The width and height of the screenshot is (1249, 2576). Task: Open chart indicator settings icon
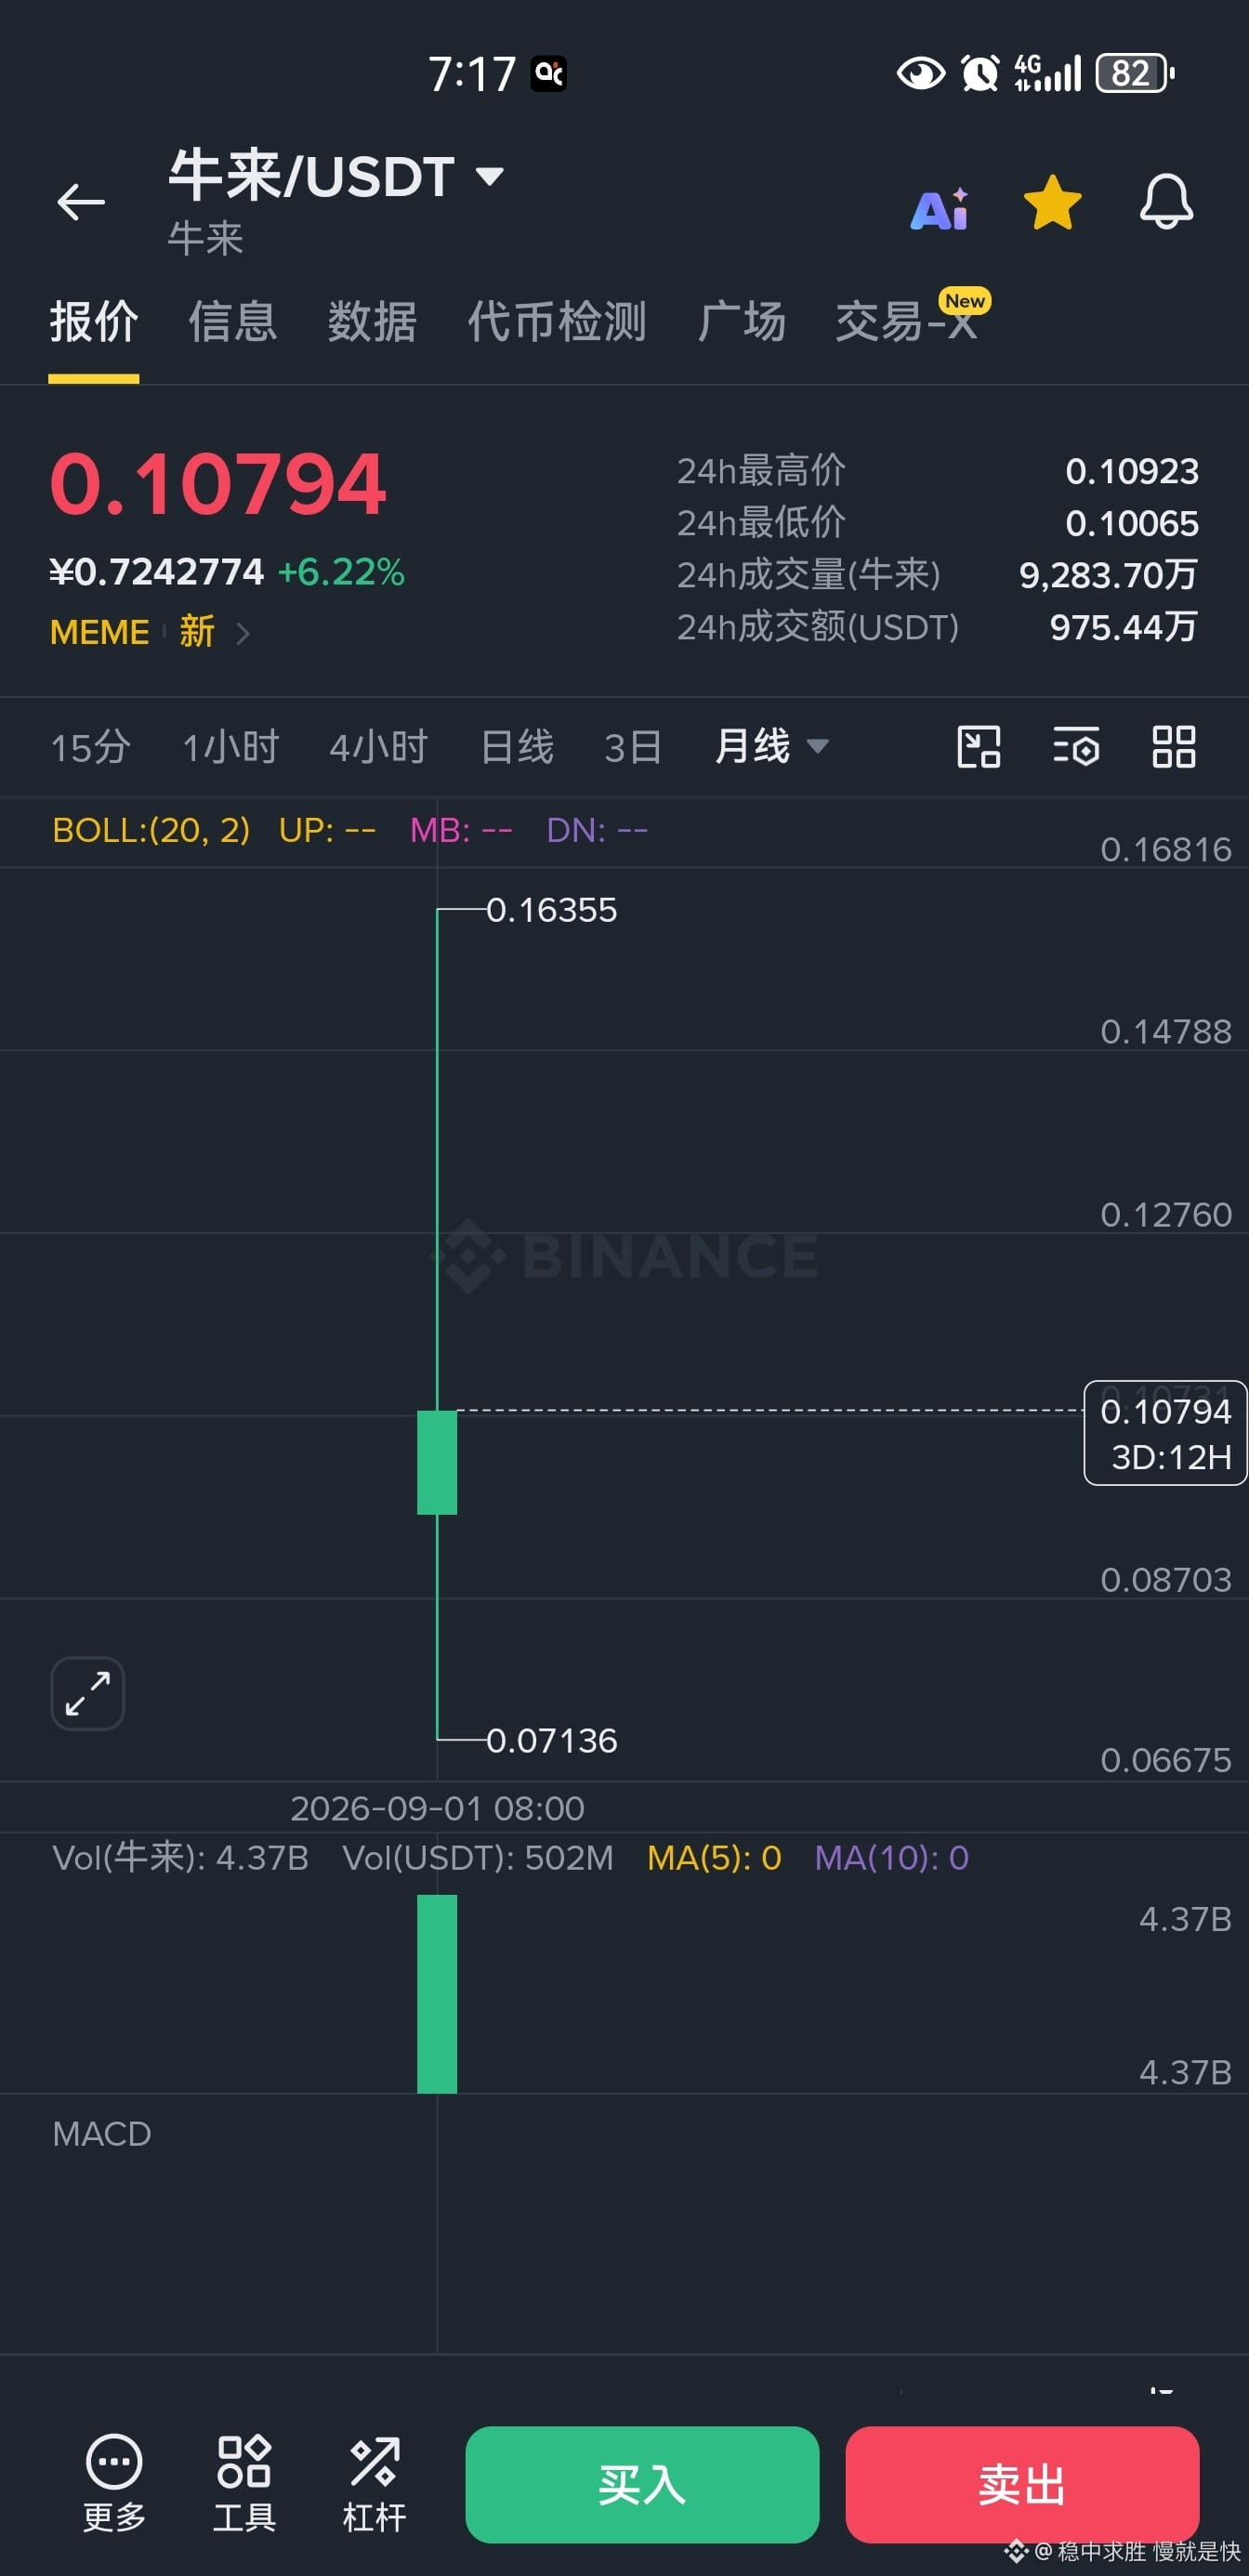1076,747
